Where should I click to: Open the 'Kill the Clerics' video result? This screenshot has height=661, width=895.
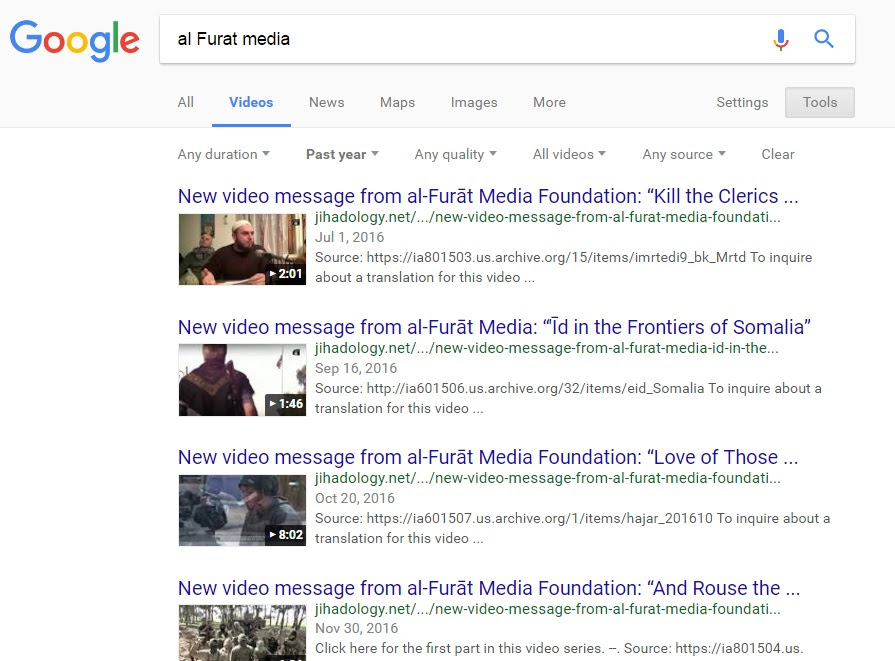[488, 196]
